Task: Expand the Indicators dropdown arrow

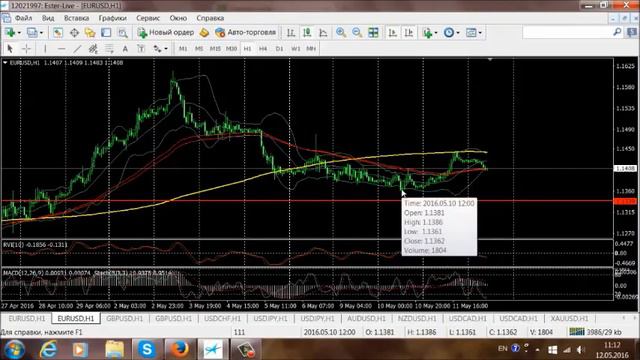Action: (x=436, y=33)
